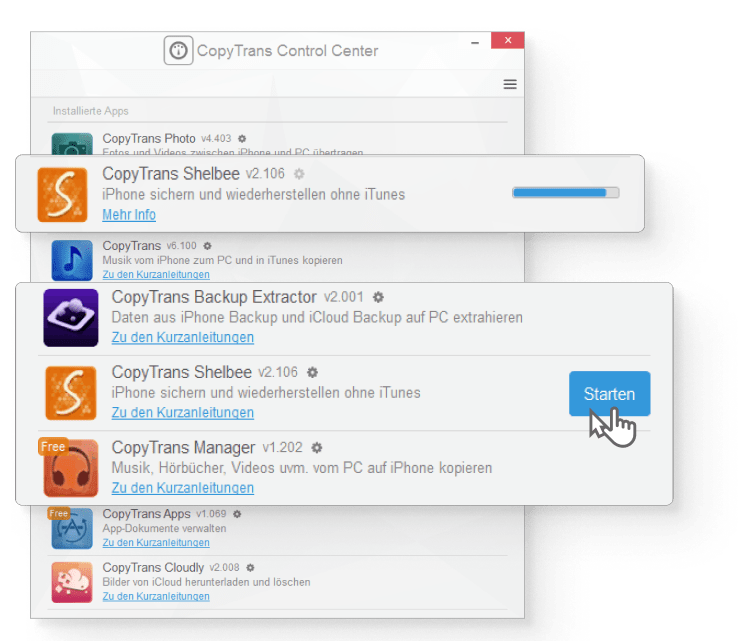Open the Mehr Info link for Shelbee
Image resolution: width=749 pixels, height=641 pixels.
click(x=129, y=215)
